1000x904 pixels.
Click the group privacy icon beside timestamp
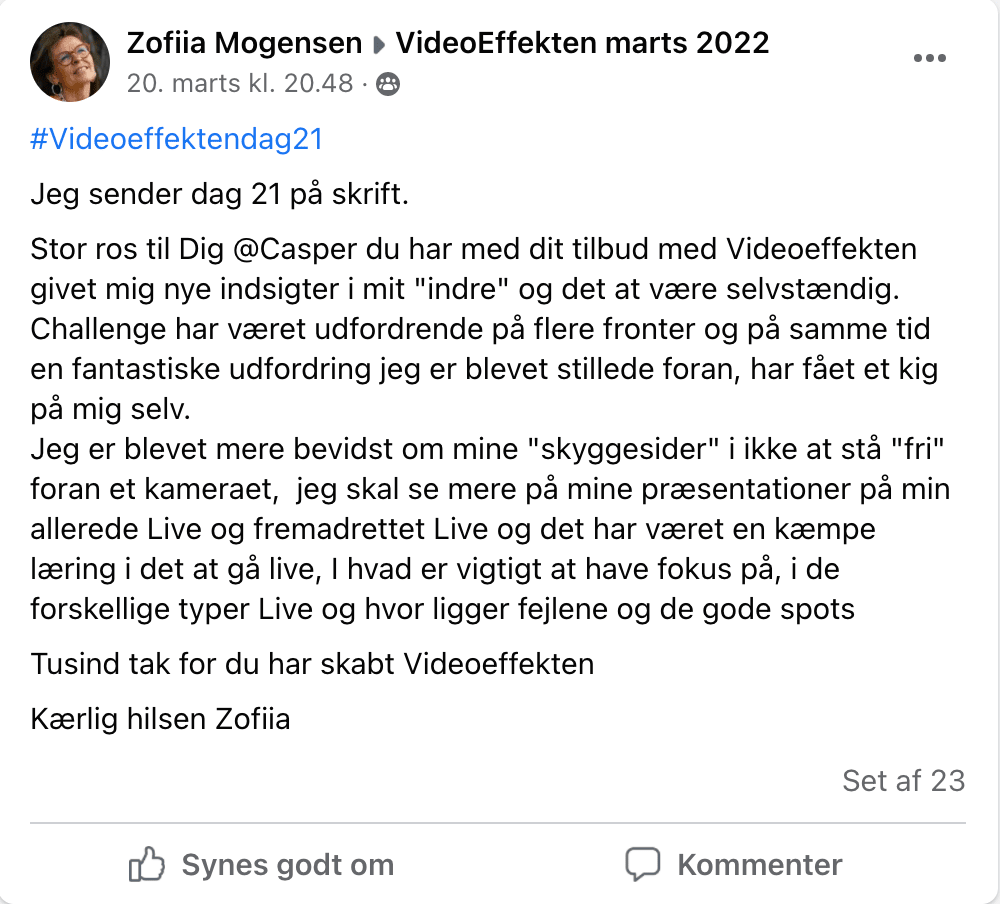[388, 84]
